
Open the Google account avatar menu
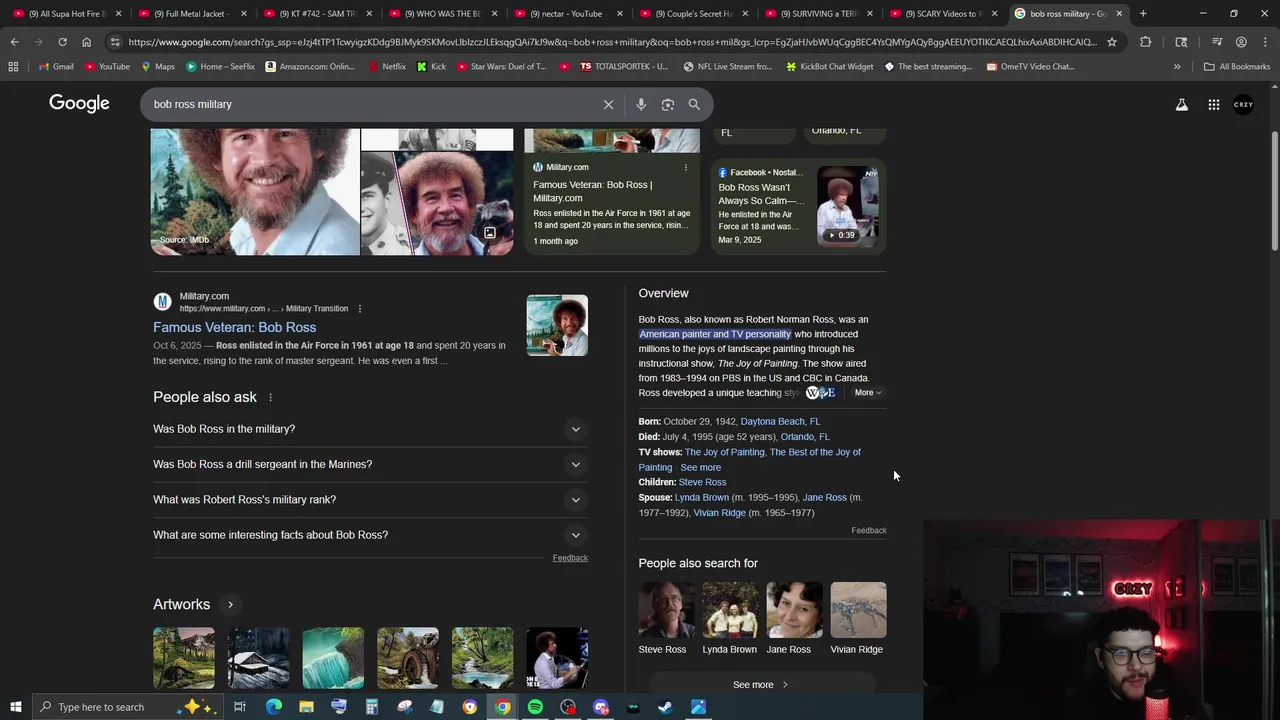coord(1243,104)
